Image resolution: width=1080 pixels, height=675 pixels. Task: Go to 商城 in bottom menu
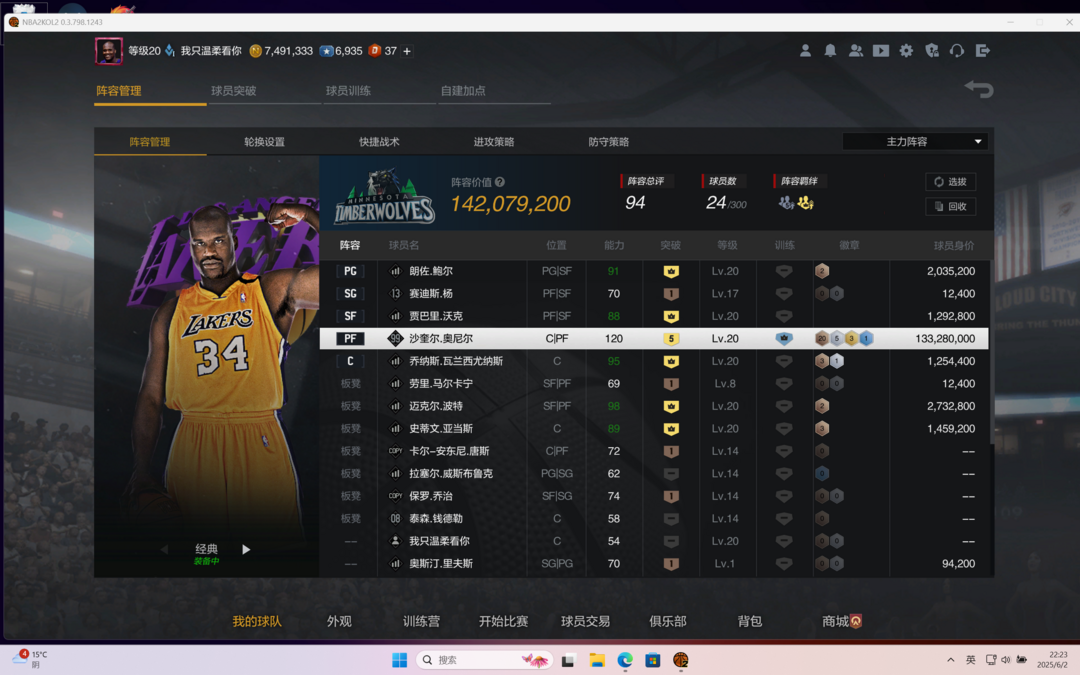click(x=841, y=621)
